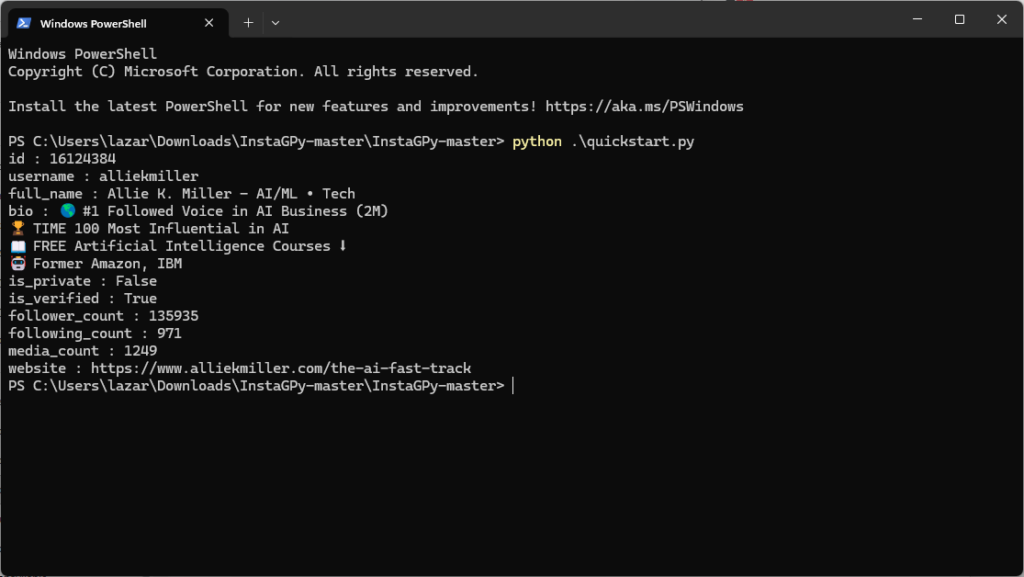Viewport: 1024px width, 577px height.
Task: Click the trophy emoji before TIME 100
Action: coord(16,228)
